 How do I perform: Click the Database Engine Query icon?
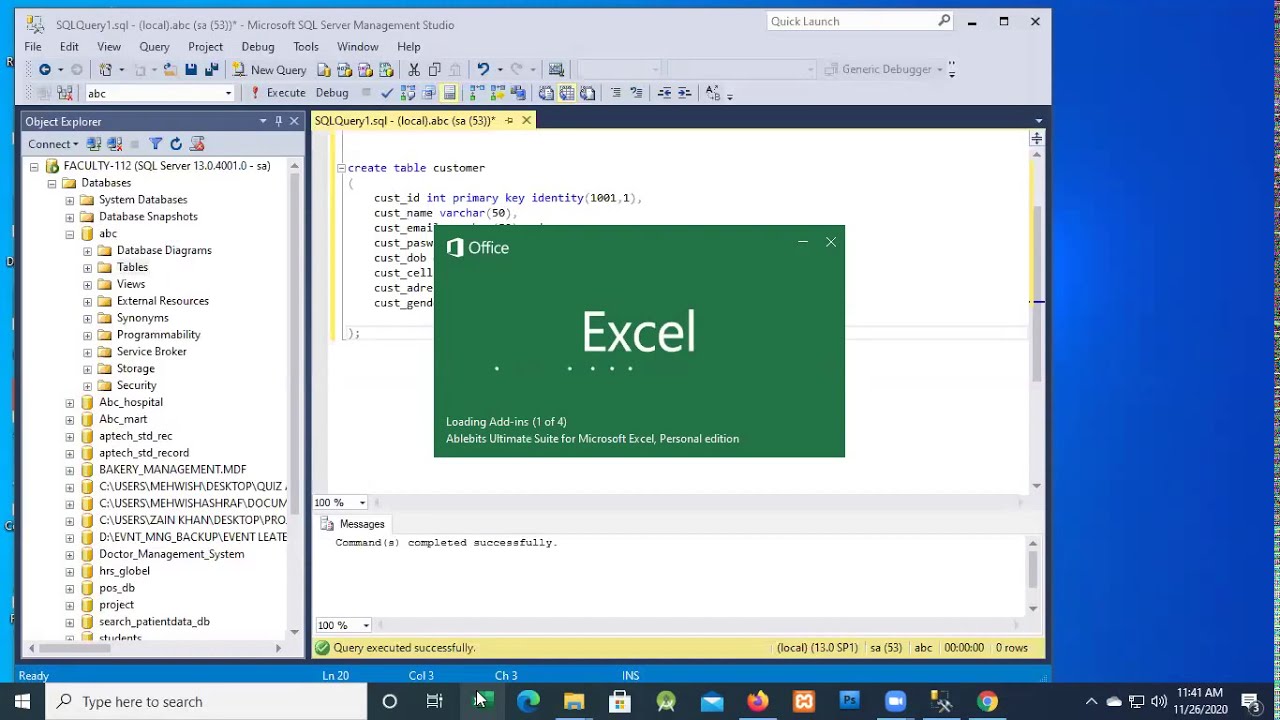tap(323, 69)
